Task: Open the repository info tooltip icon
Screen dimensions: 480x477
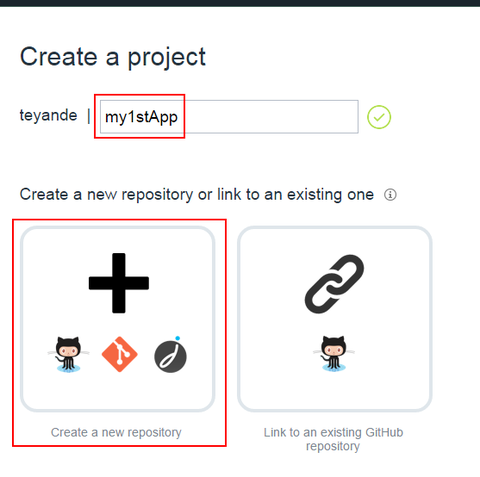Action: [x=390, y=195]
